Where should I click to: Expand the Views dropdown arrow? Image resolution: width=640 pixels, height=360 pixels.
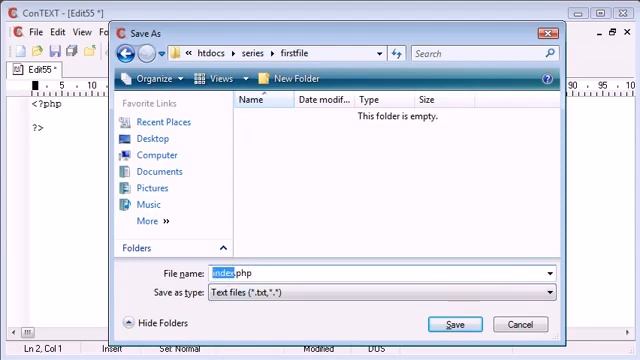[246, 78]
